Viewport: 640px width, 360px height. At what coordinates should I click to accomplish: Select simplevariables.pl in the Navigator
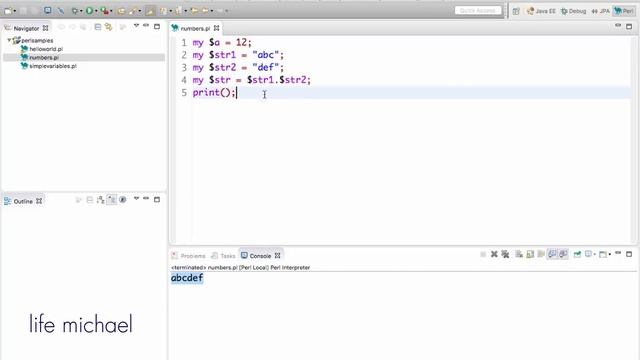pyautogui.click(x=49, y=66)
